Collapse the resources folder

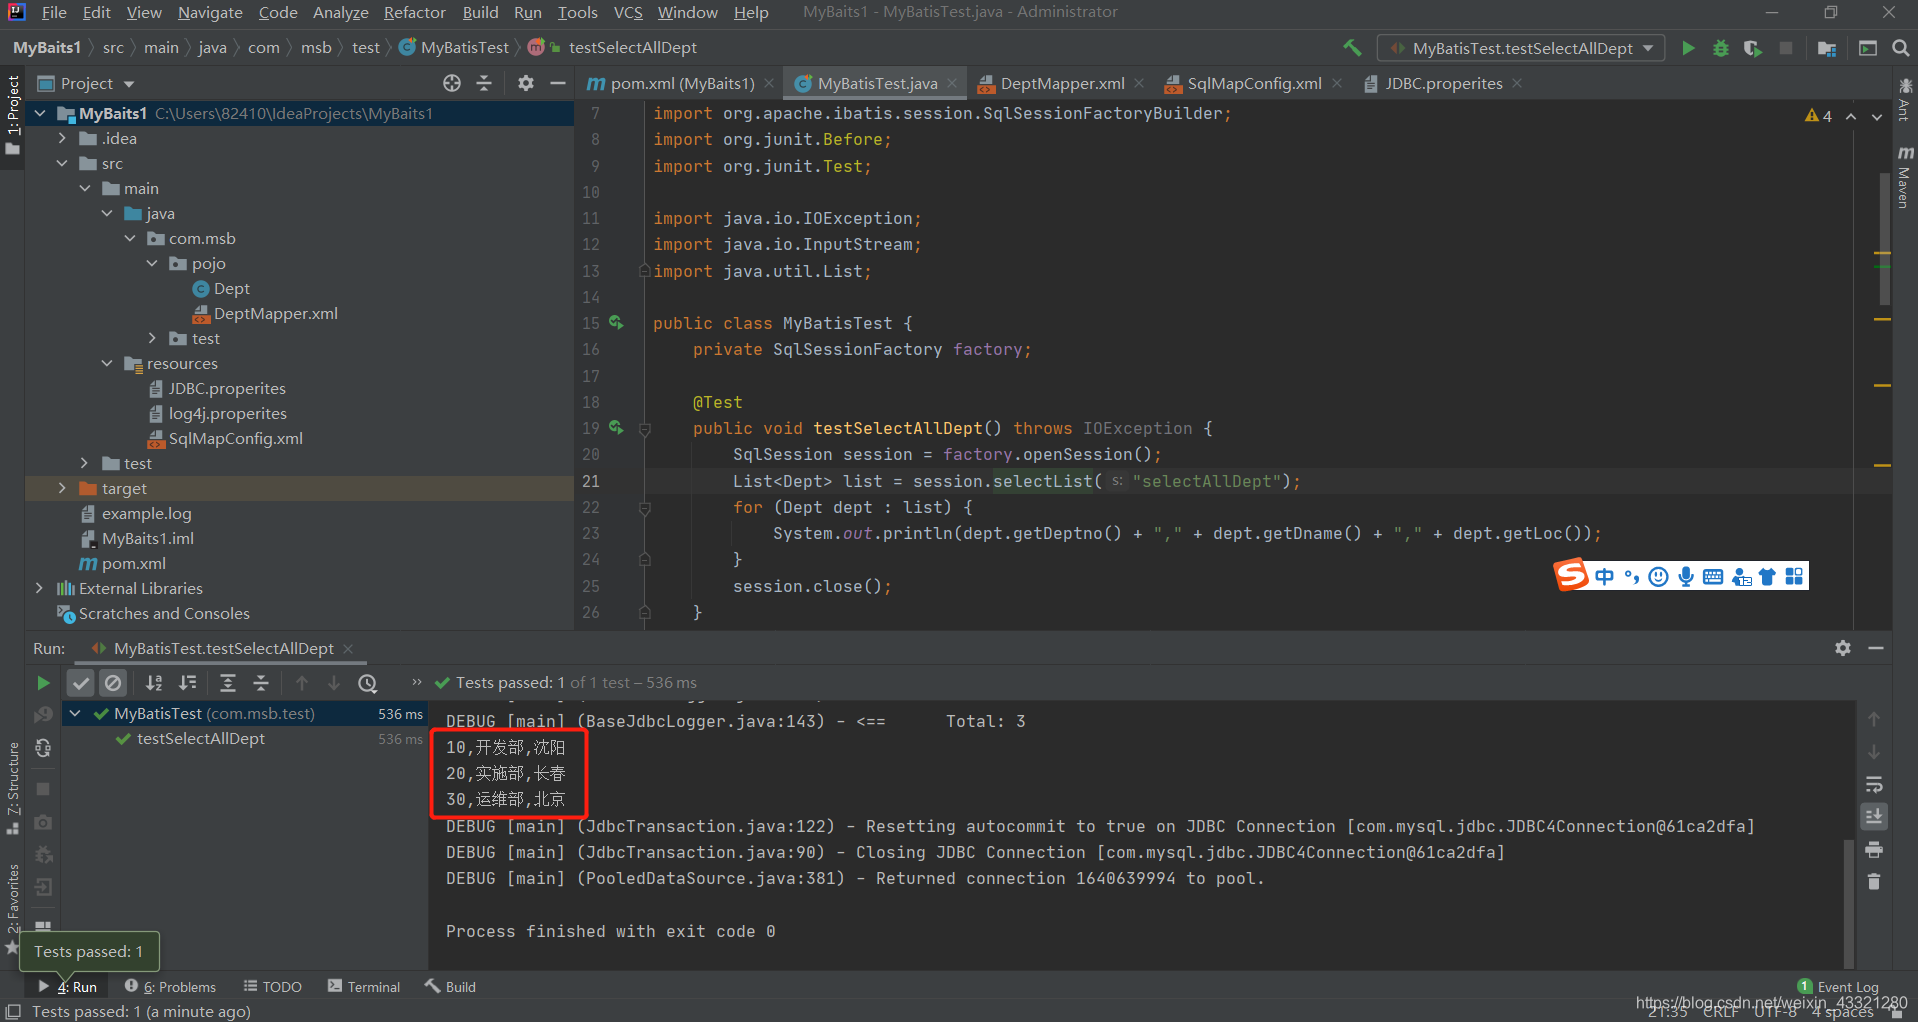click(107, 363)
